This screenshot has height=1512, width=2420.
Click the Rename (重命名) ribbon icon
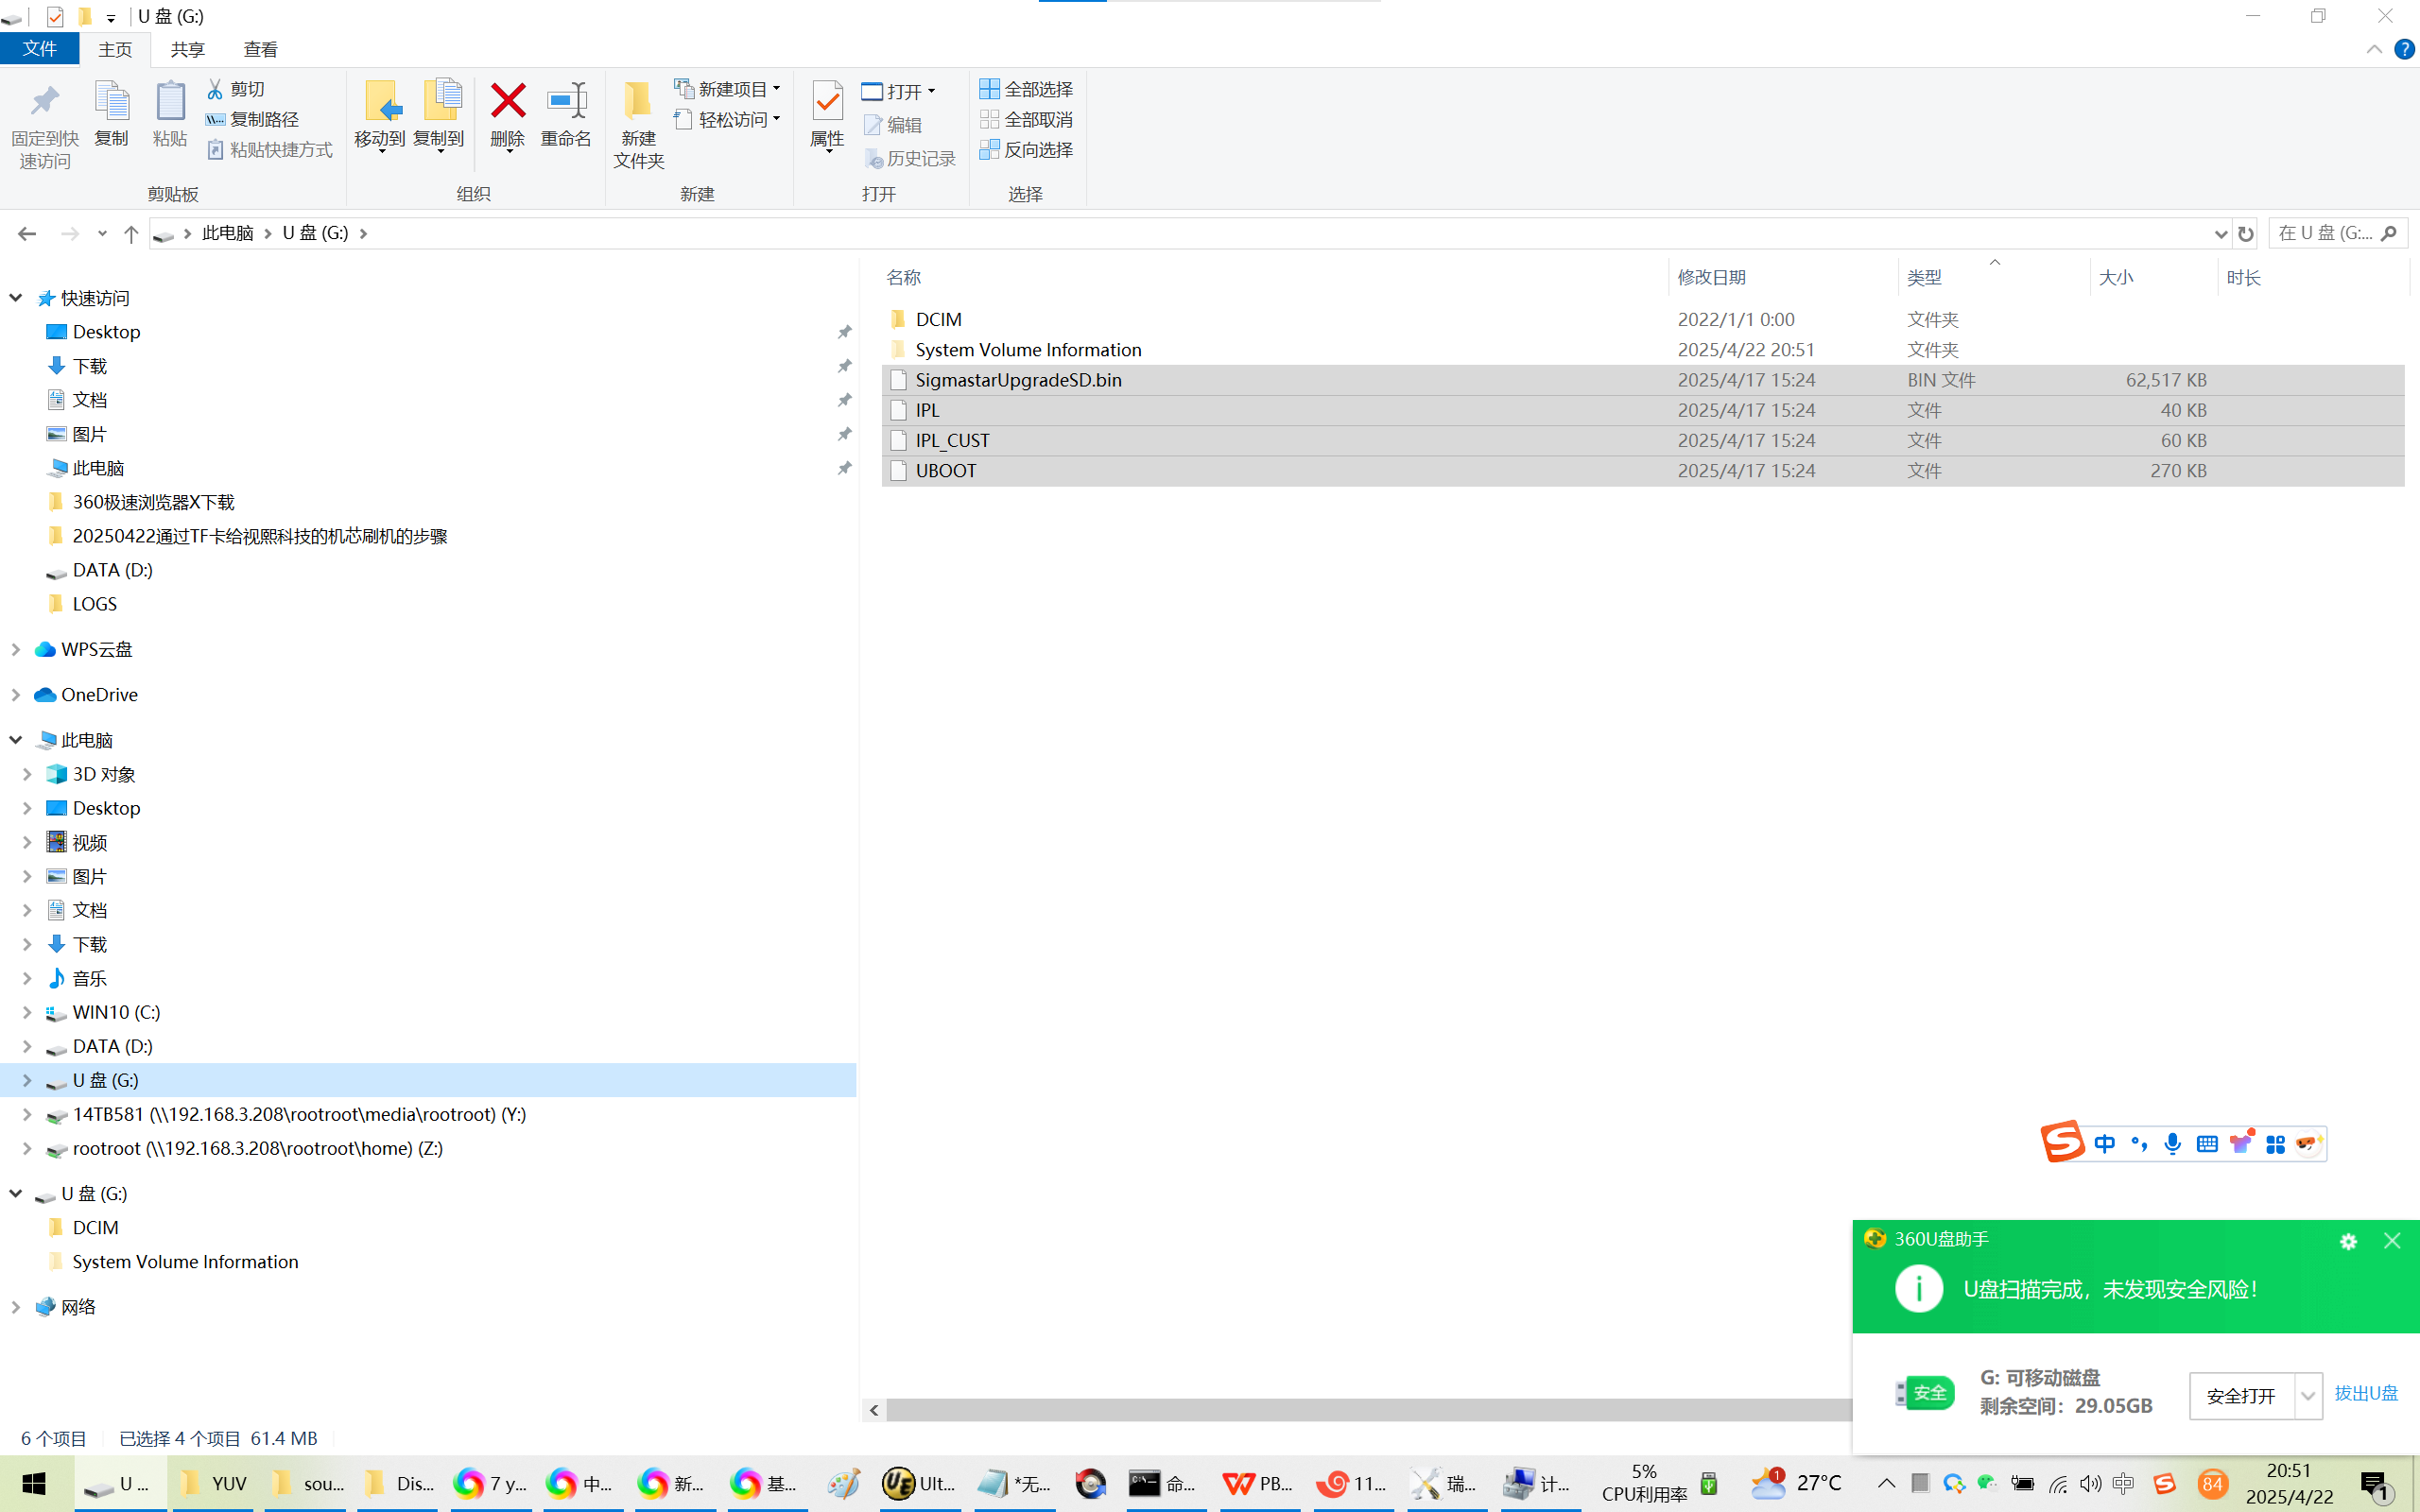(x=566, y=102)
